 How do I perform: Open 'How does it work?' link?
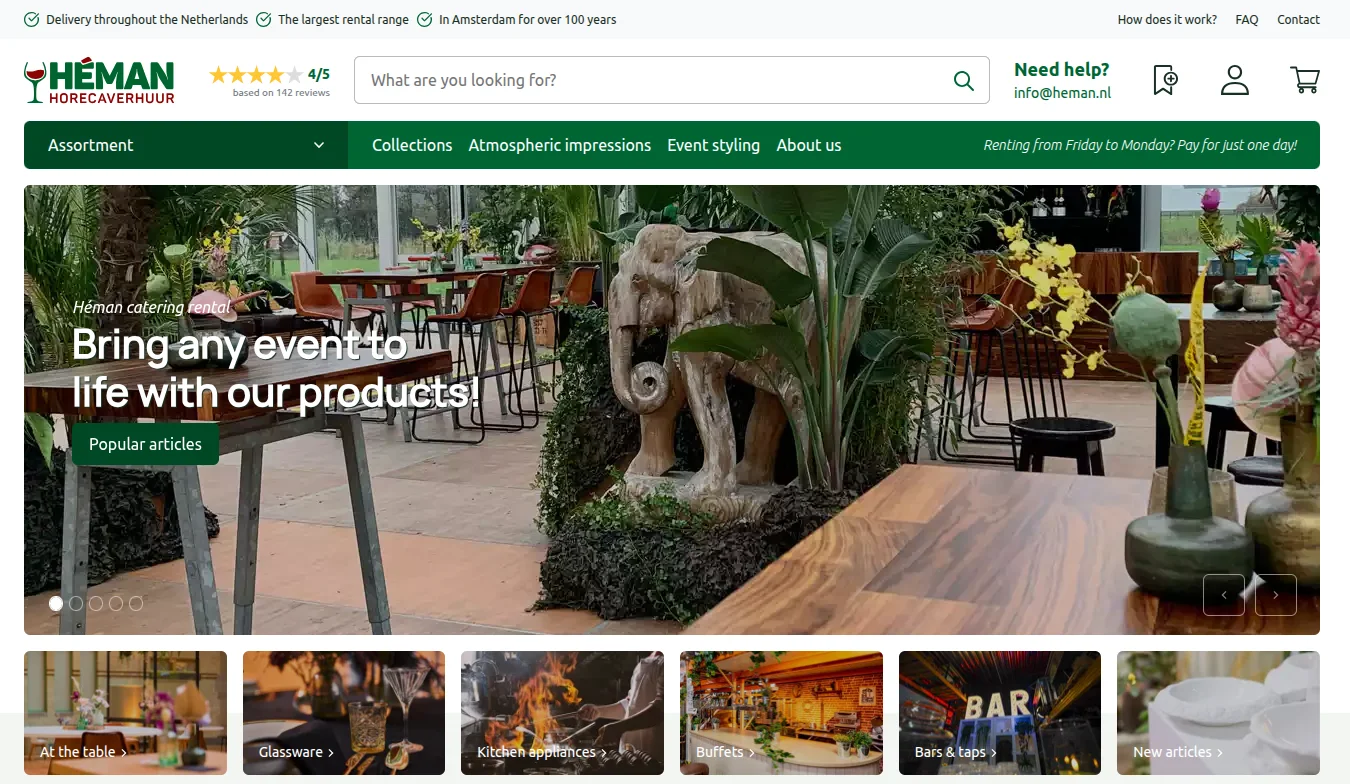[1167, 19]
